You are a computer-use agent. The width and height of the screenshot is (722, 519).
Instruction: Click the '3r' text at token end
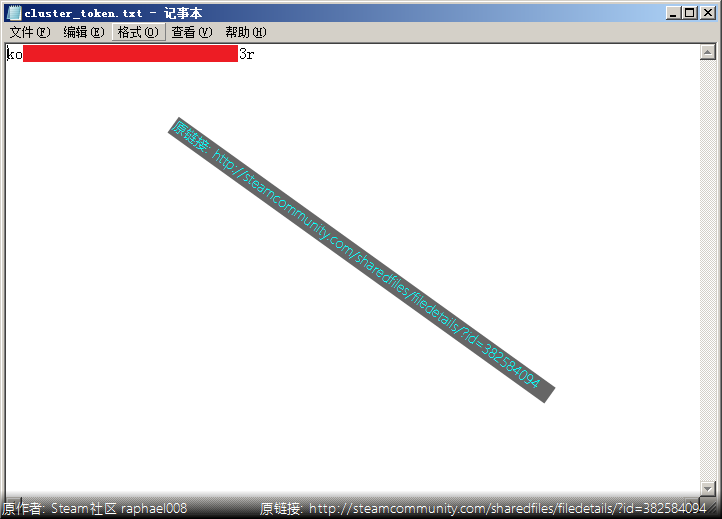click(247, 54)
